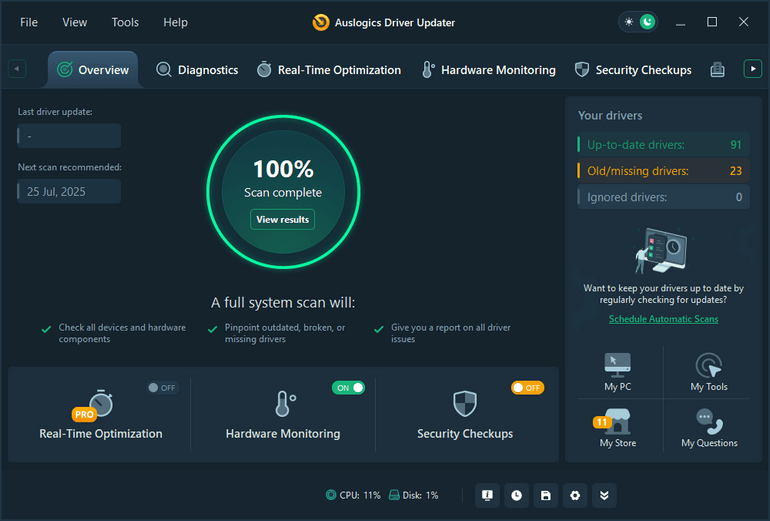770x521 pixels.
Task: Open the Tools menu
Action: 125,23
